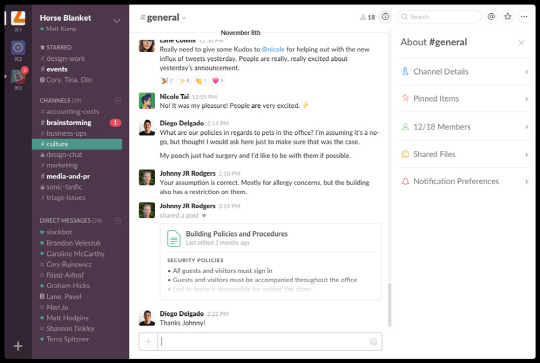The width and height of the screenshot is (540, 363).
Task: Open the Horse Blanket team menu chevron
Action: pyautogui.click(x=117, y=21)
